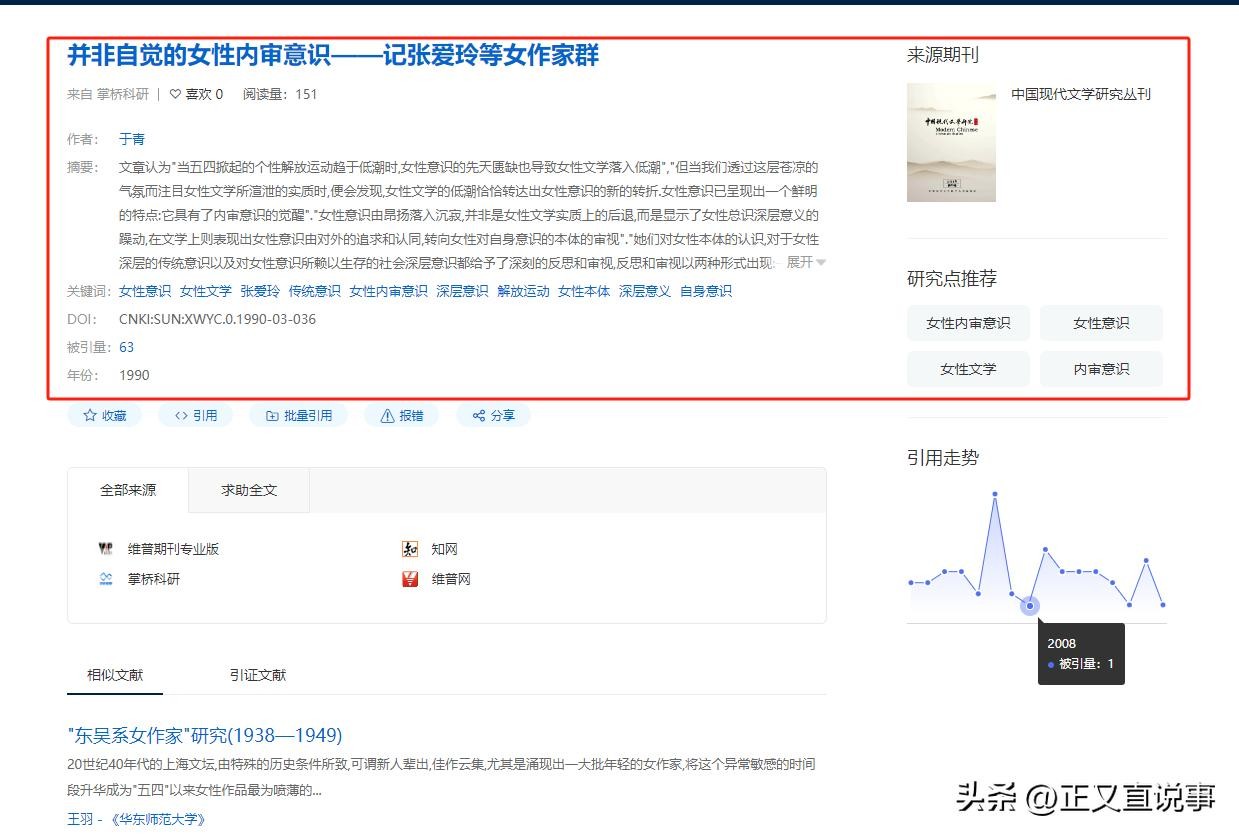Click the 分享 share button

[x=493, y=415]
